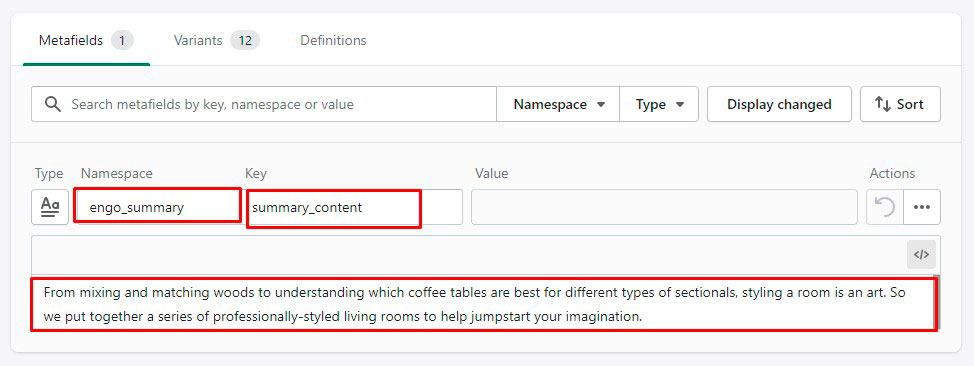Click the Display changed button

point(779,104)
